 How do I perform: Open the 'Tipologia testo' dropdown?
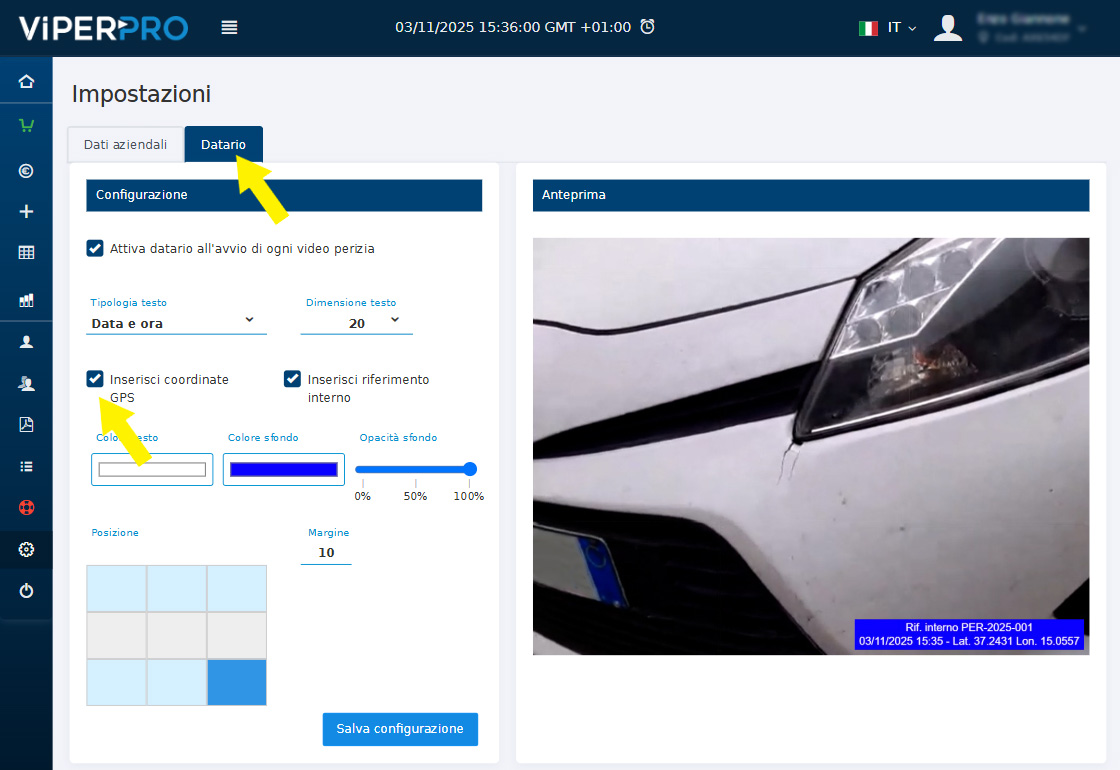pyautogui.click(x=177, y=322)
